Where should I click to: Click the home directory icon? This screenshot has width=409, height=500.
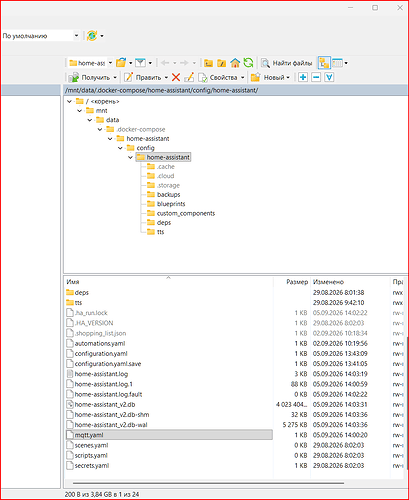(x=235, y=63)
